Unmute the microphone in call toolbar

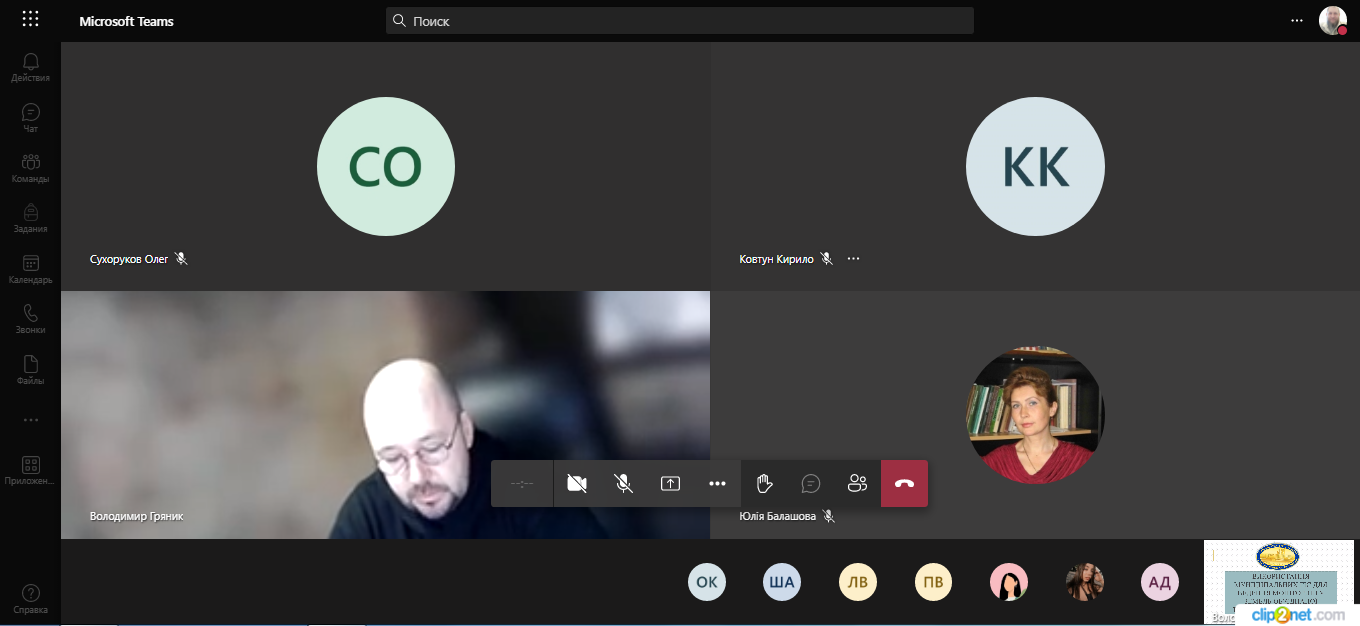(x=623, y=483)
